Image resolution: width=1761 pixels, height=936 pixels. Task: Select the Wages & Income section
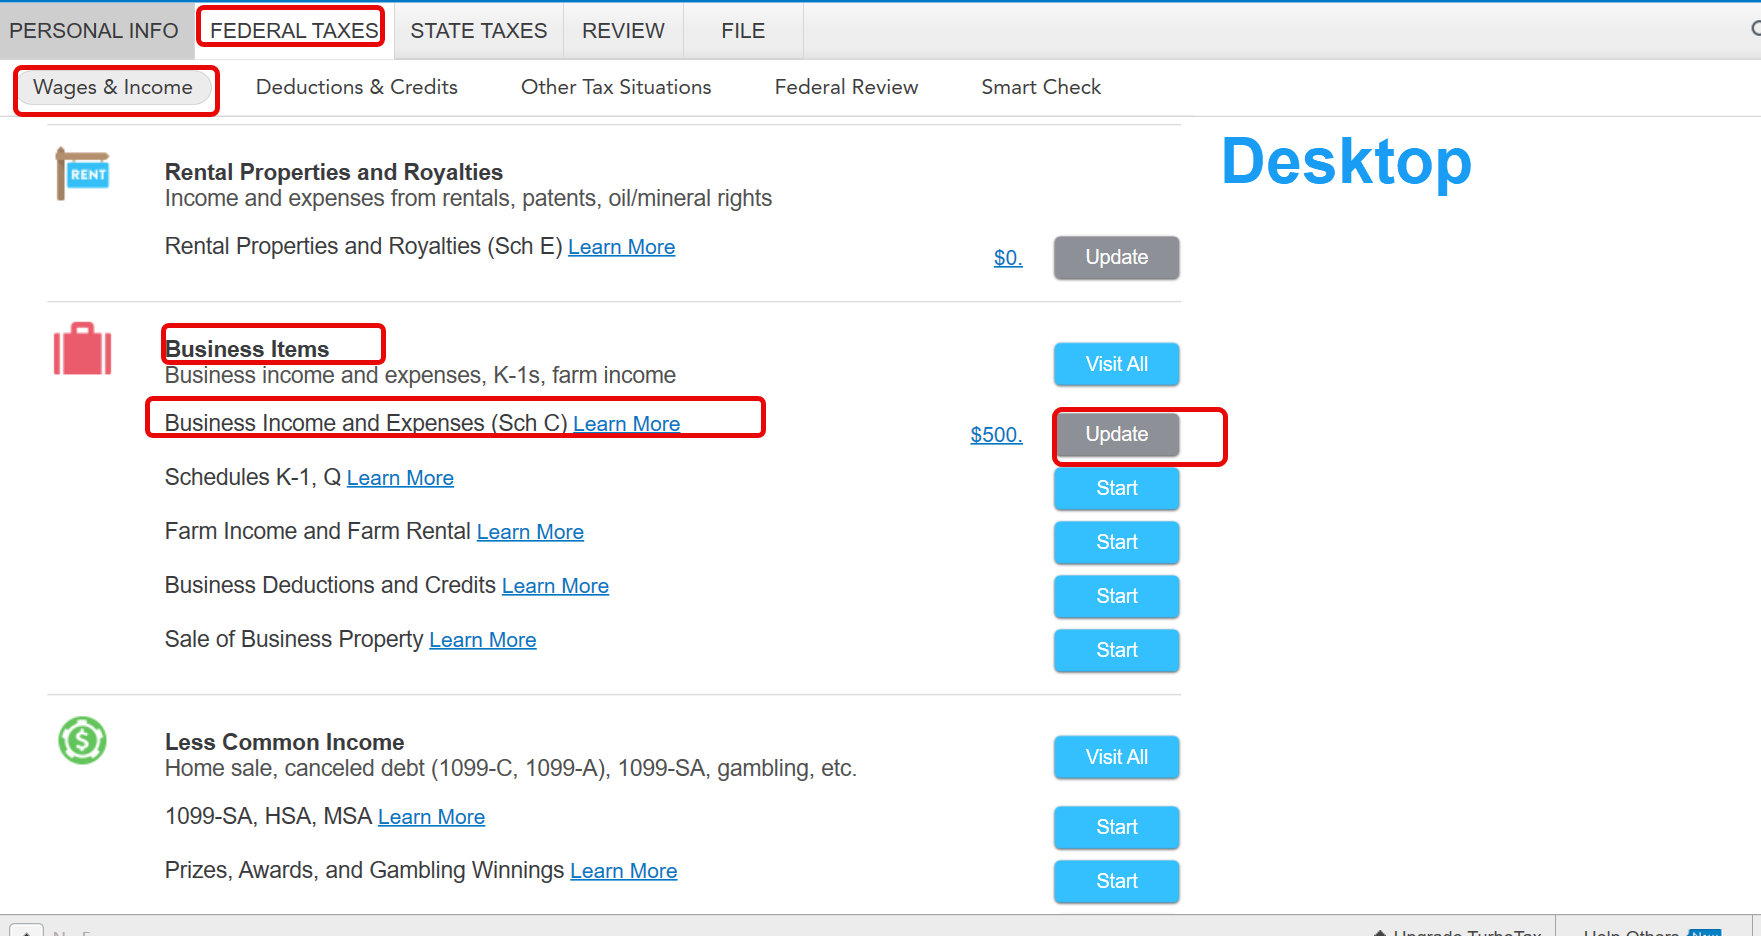pyautogui.click(x=113, y=87)
